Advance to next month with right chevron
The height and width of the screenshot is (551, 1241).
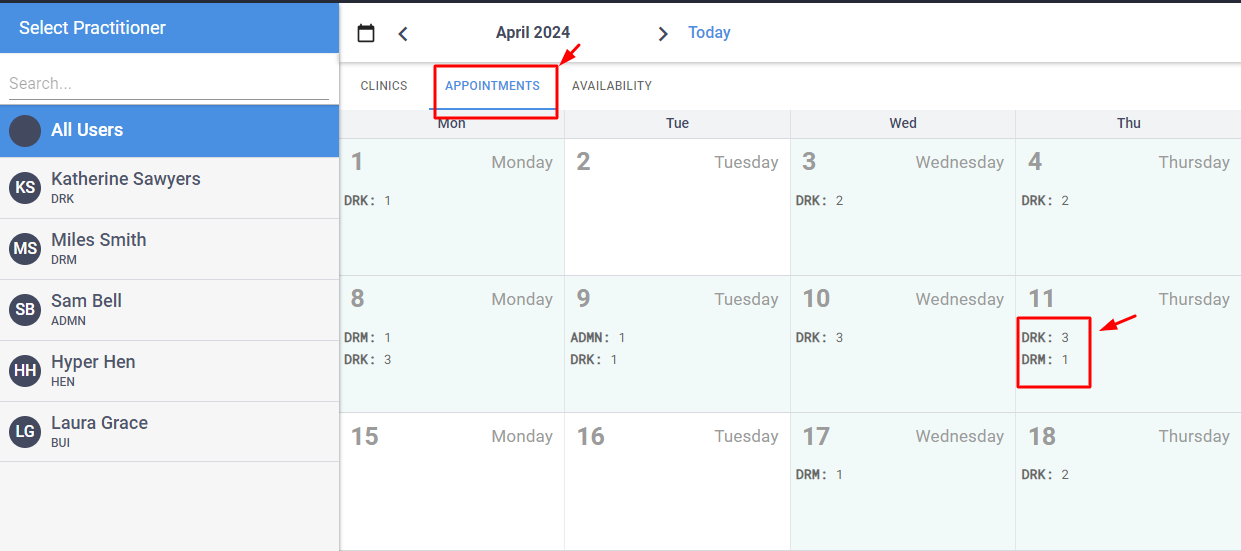pyautogui.click(x=662, y=33)
